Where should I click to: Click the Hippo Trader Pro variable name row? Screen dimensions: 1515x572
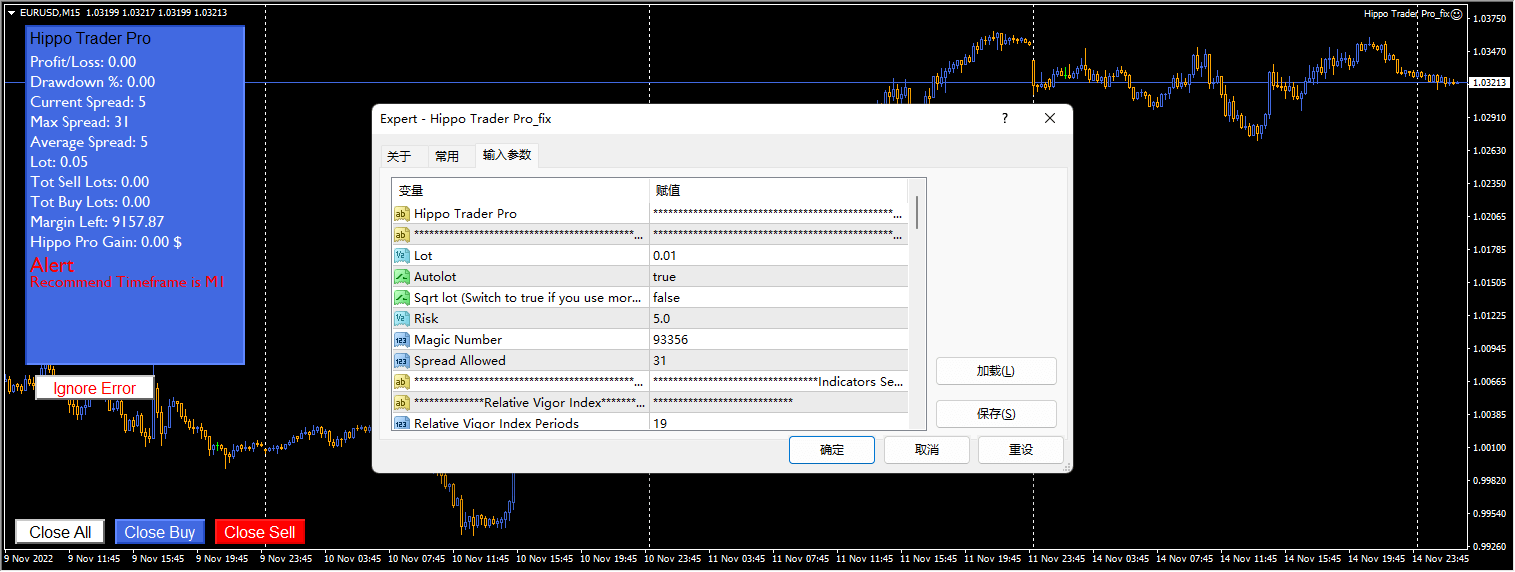(x=465, y=214)
